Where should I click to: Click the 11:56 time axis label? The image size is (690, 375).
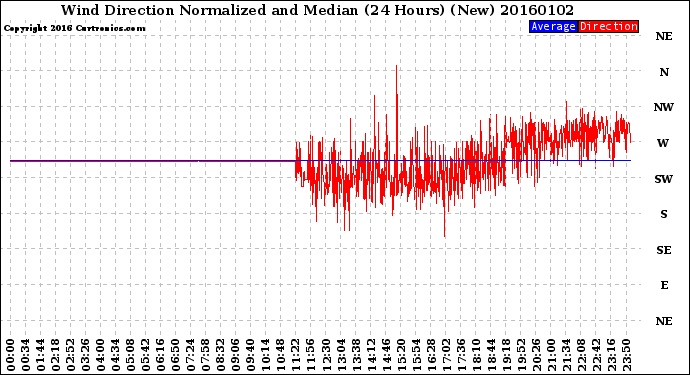tap(311, 355)
